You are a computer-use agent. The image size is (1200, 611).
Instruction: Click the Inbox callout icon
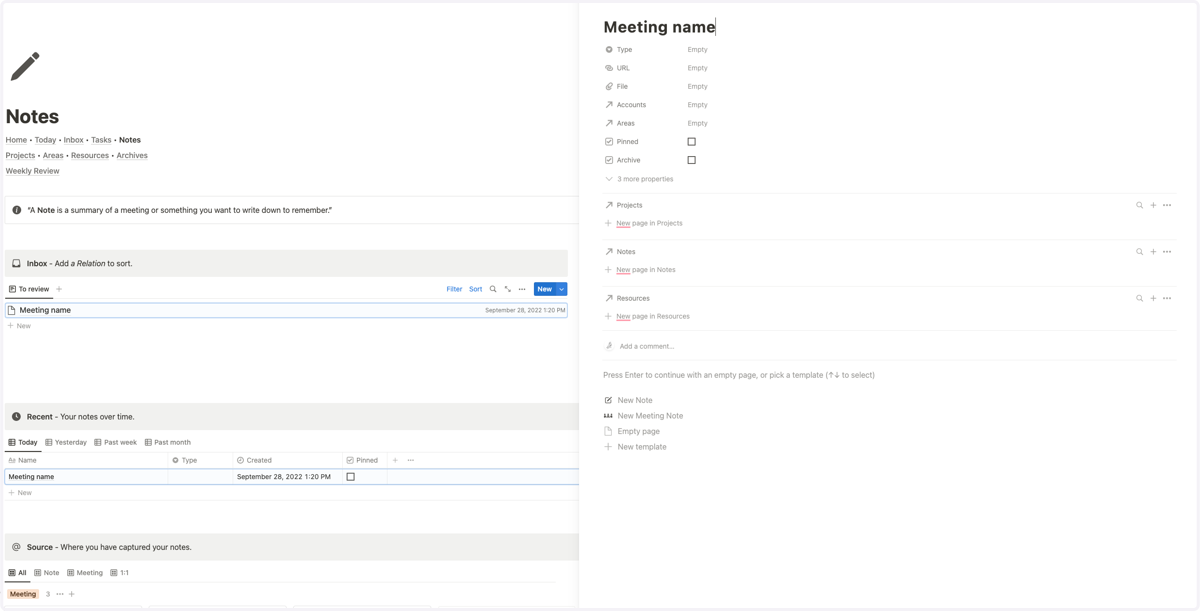[x=16, y=263]
